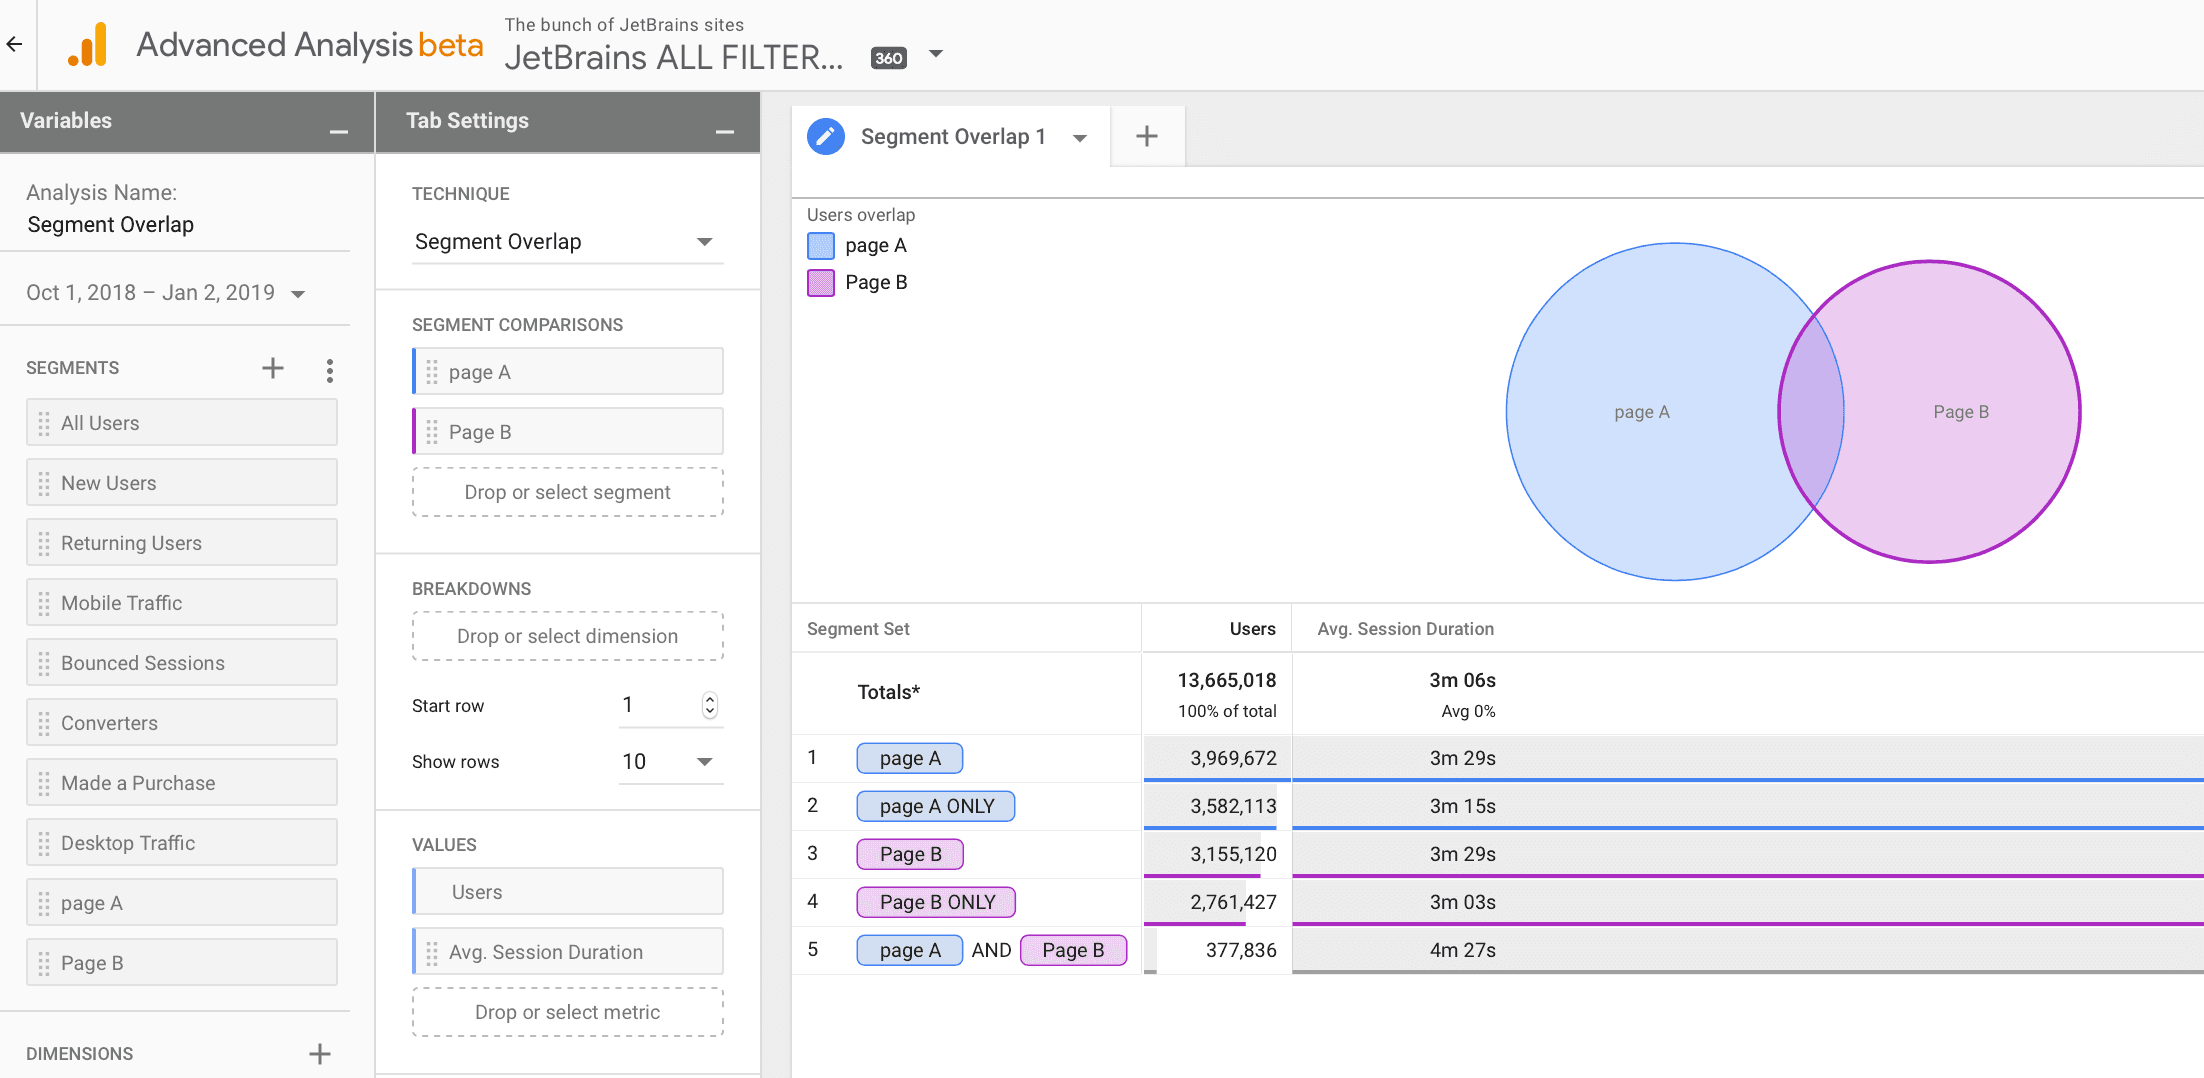Add a new analysis tab
The width and height of the screenshot is (2204, 1078).
(1147, 137)
